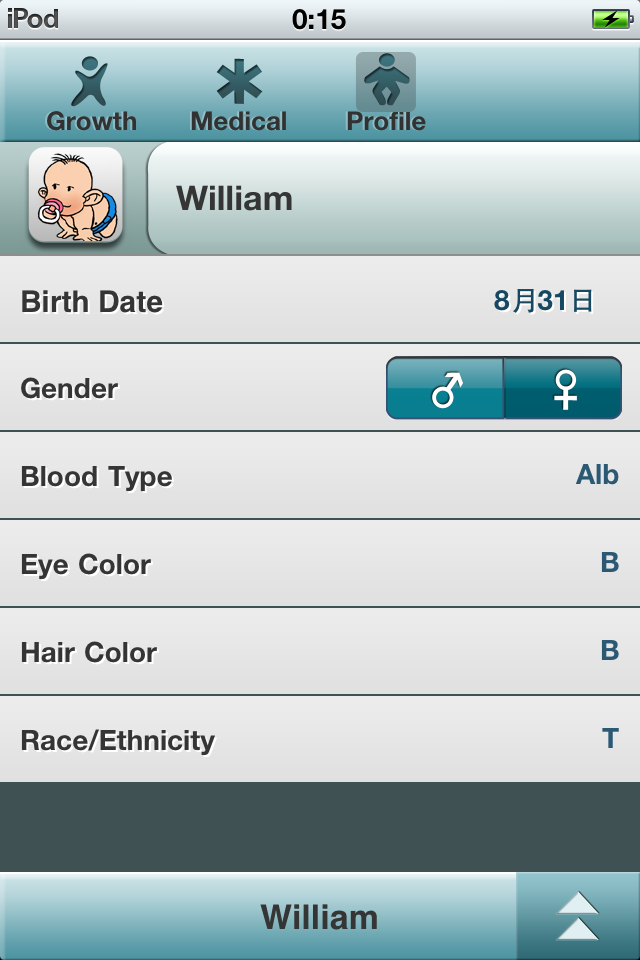Open the Growth section icon
The width and height of the screenshot is (640, 960).
[x=89, y=81]
